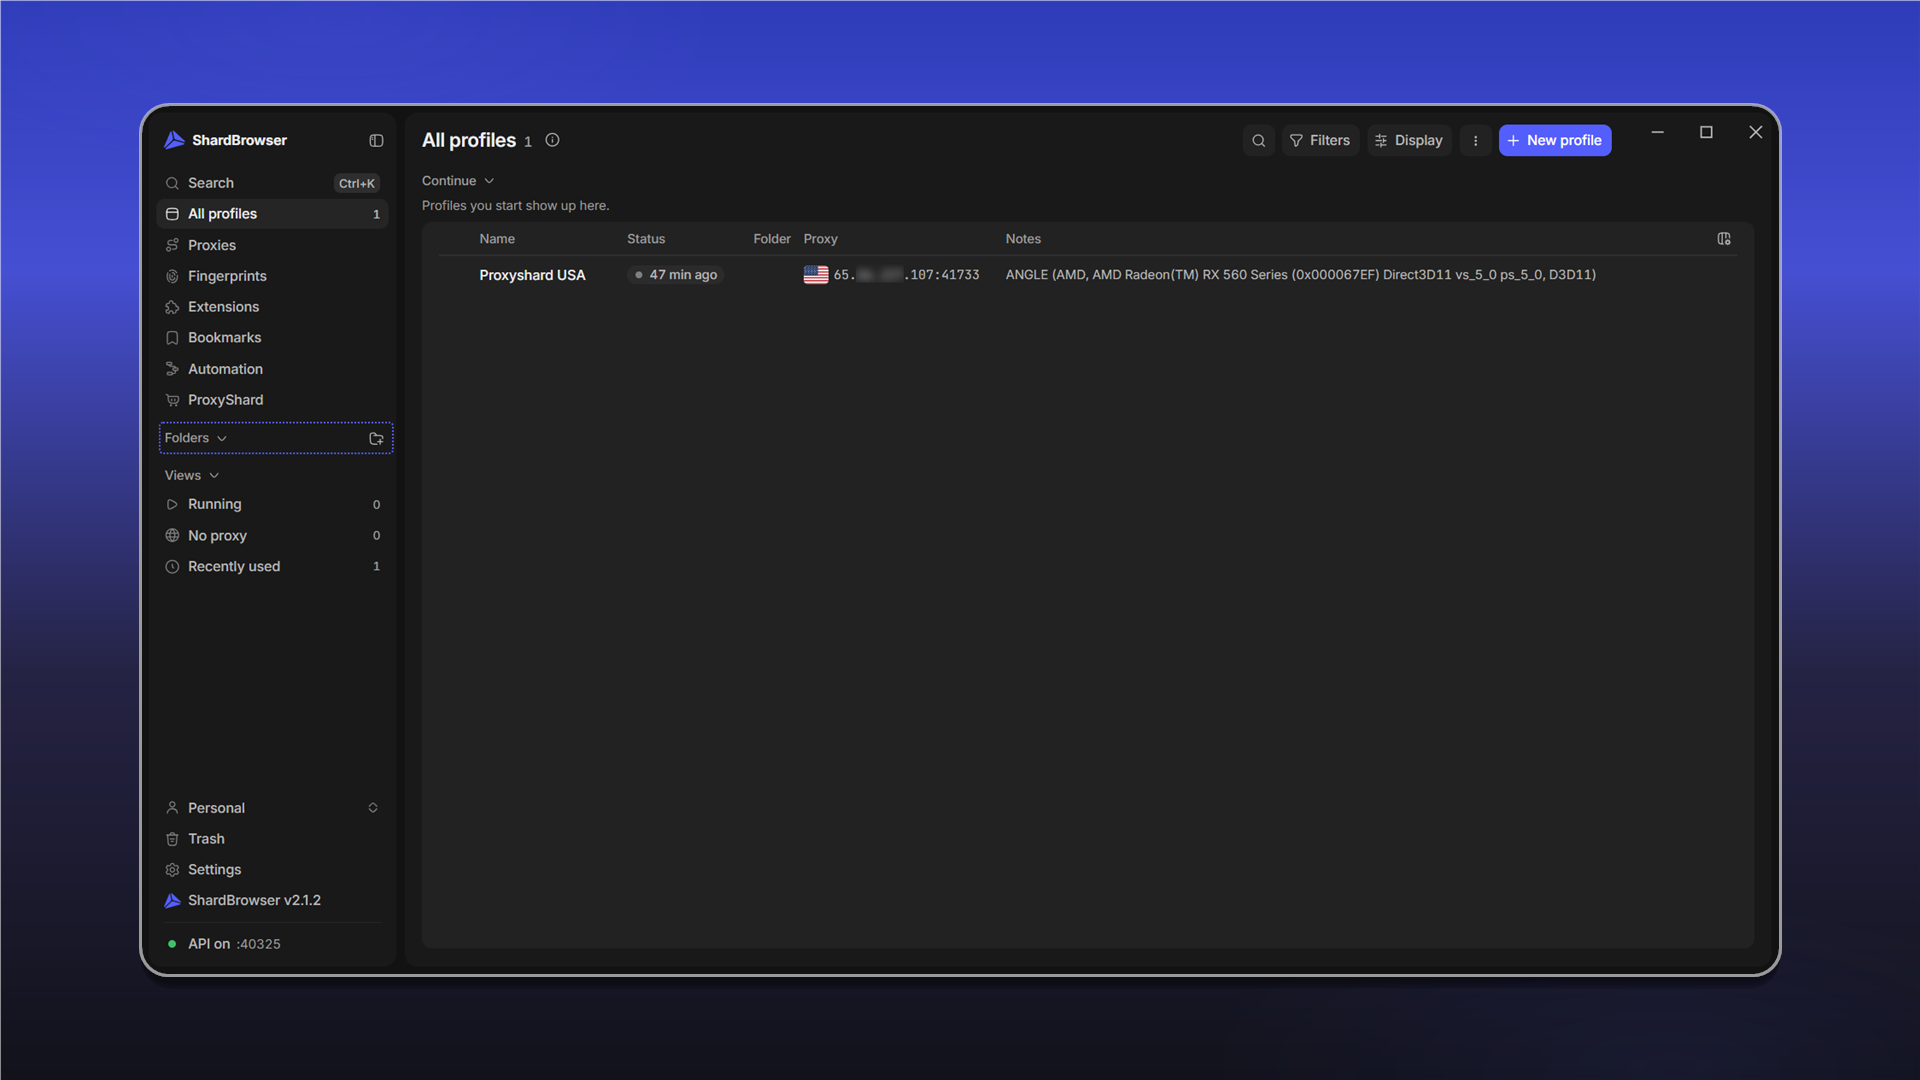The width and height of the screenshot is (1920, 1080).
Task: Open Extensions page
Action: click(x=272, y=307)
